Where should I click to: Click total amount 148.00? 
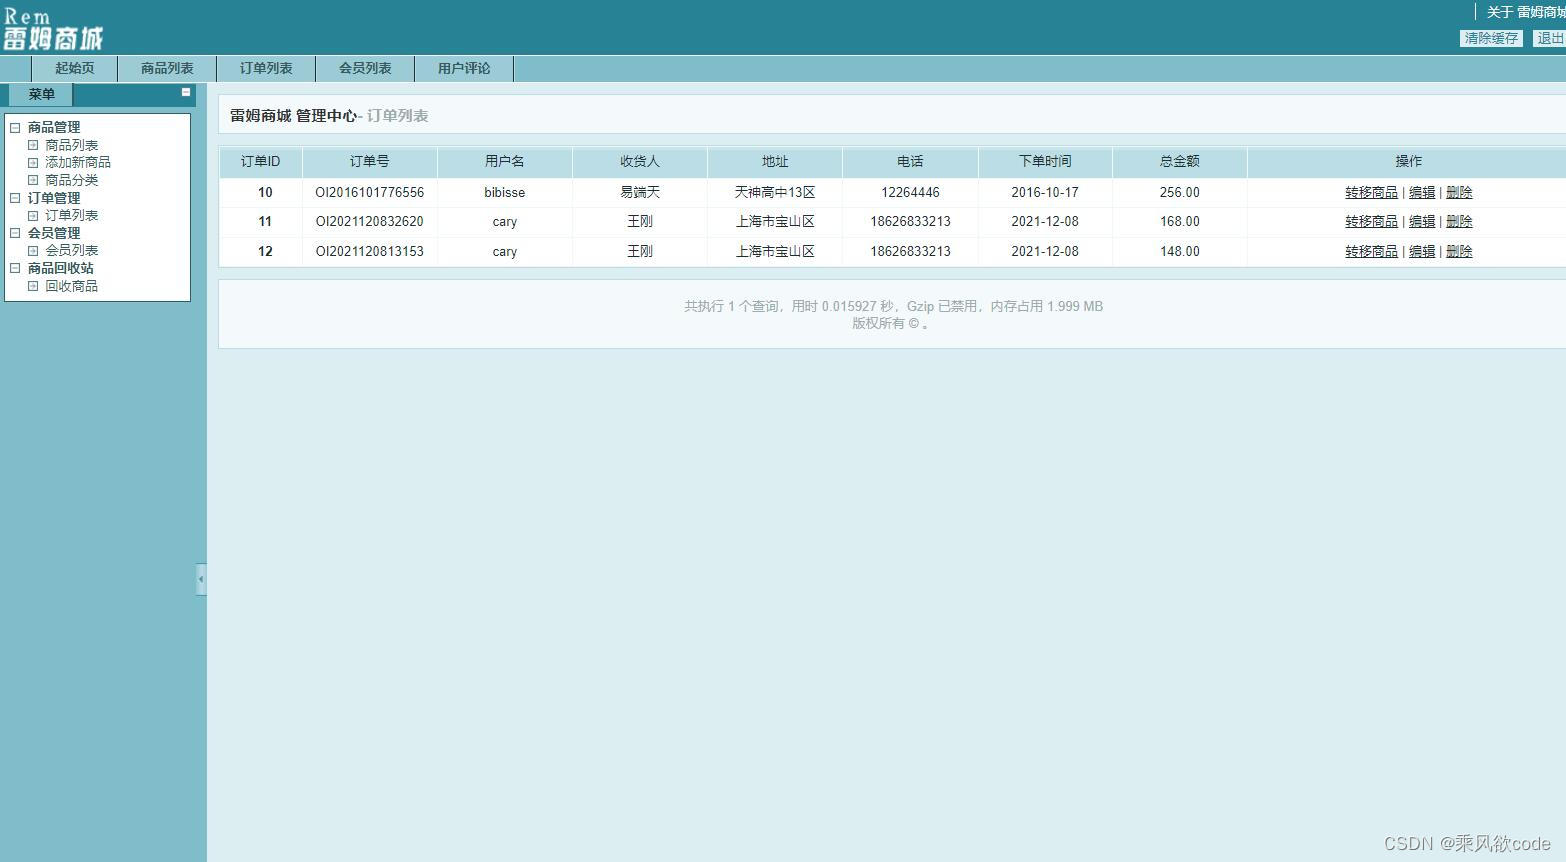coord(1180,251)
